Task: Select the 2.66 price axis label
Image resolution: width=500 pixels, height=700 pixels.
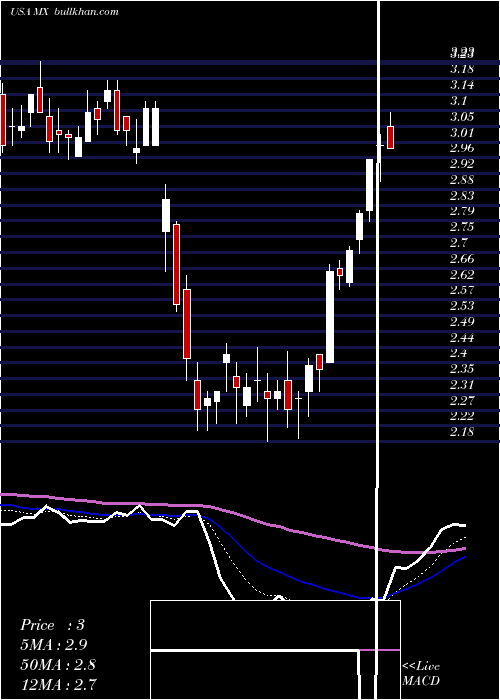Action: click(x=462, y=258)
